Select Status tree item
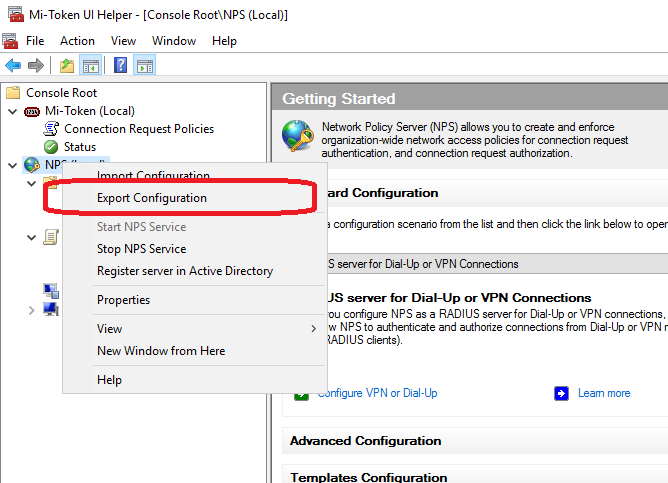The height and width of the screenshot is (483, 668). pos(80,147)
